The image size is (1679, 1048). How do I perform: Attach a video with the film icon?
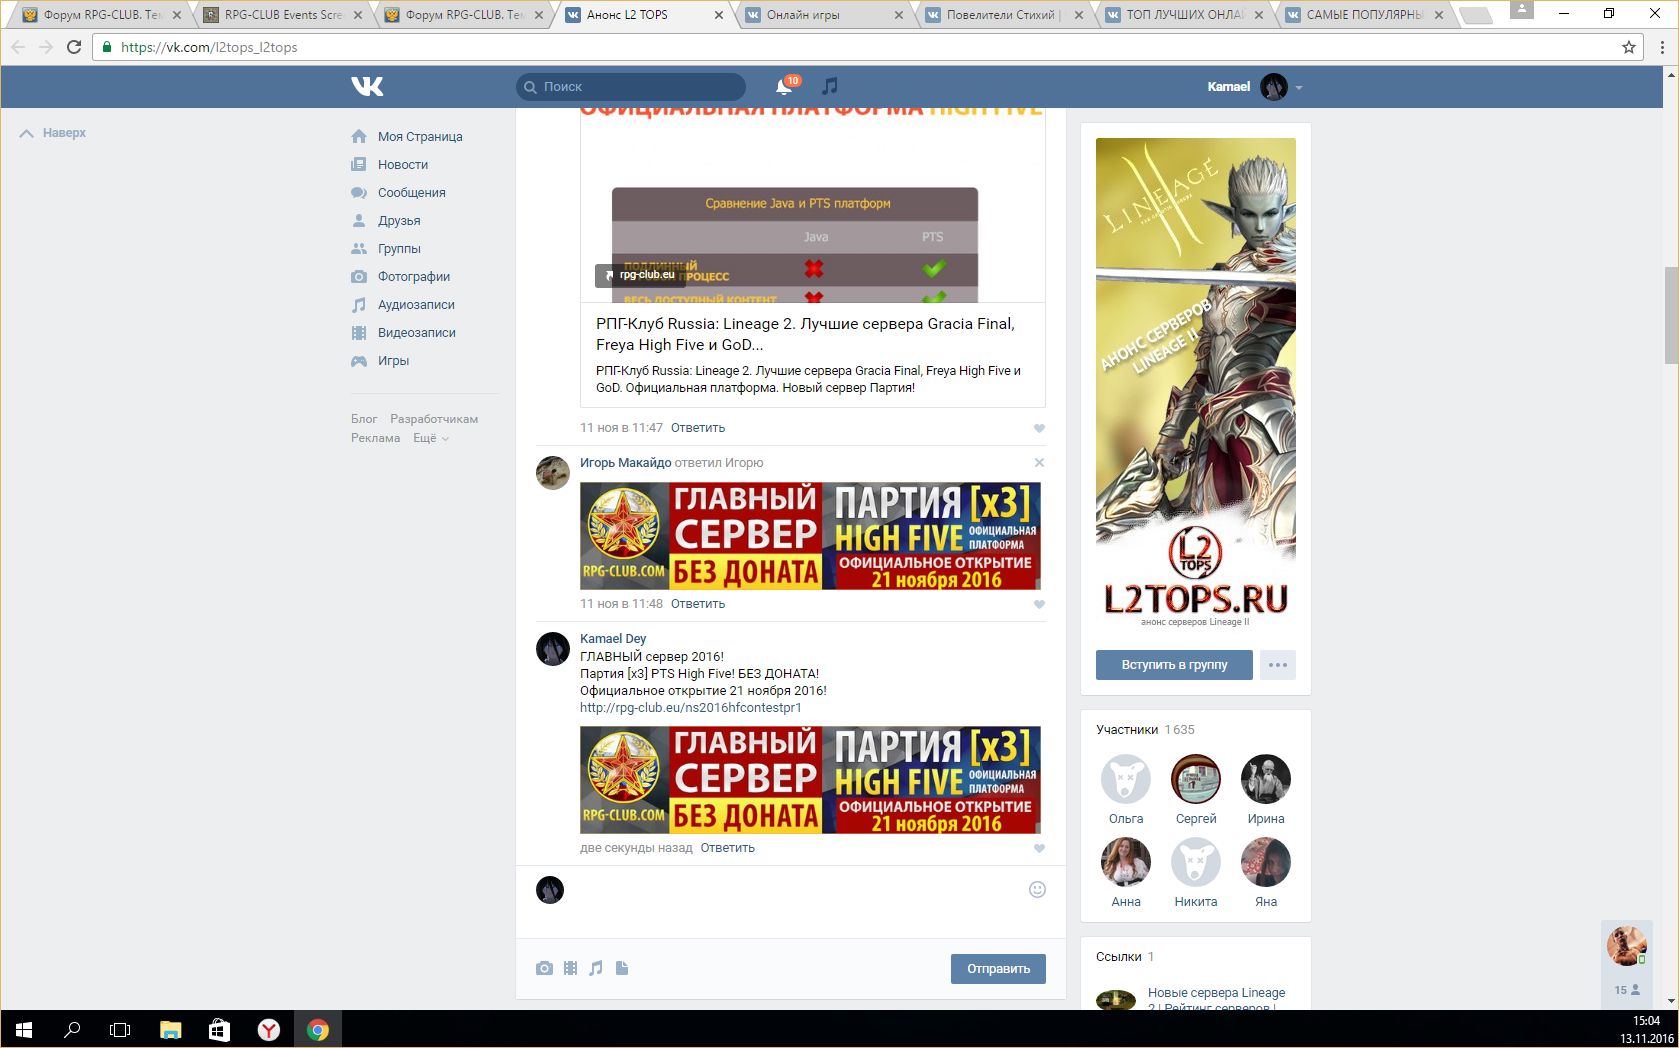coord(570,968)
